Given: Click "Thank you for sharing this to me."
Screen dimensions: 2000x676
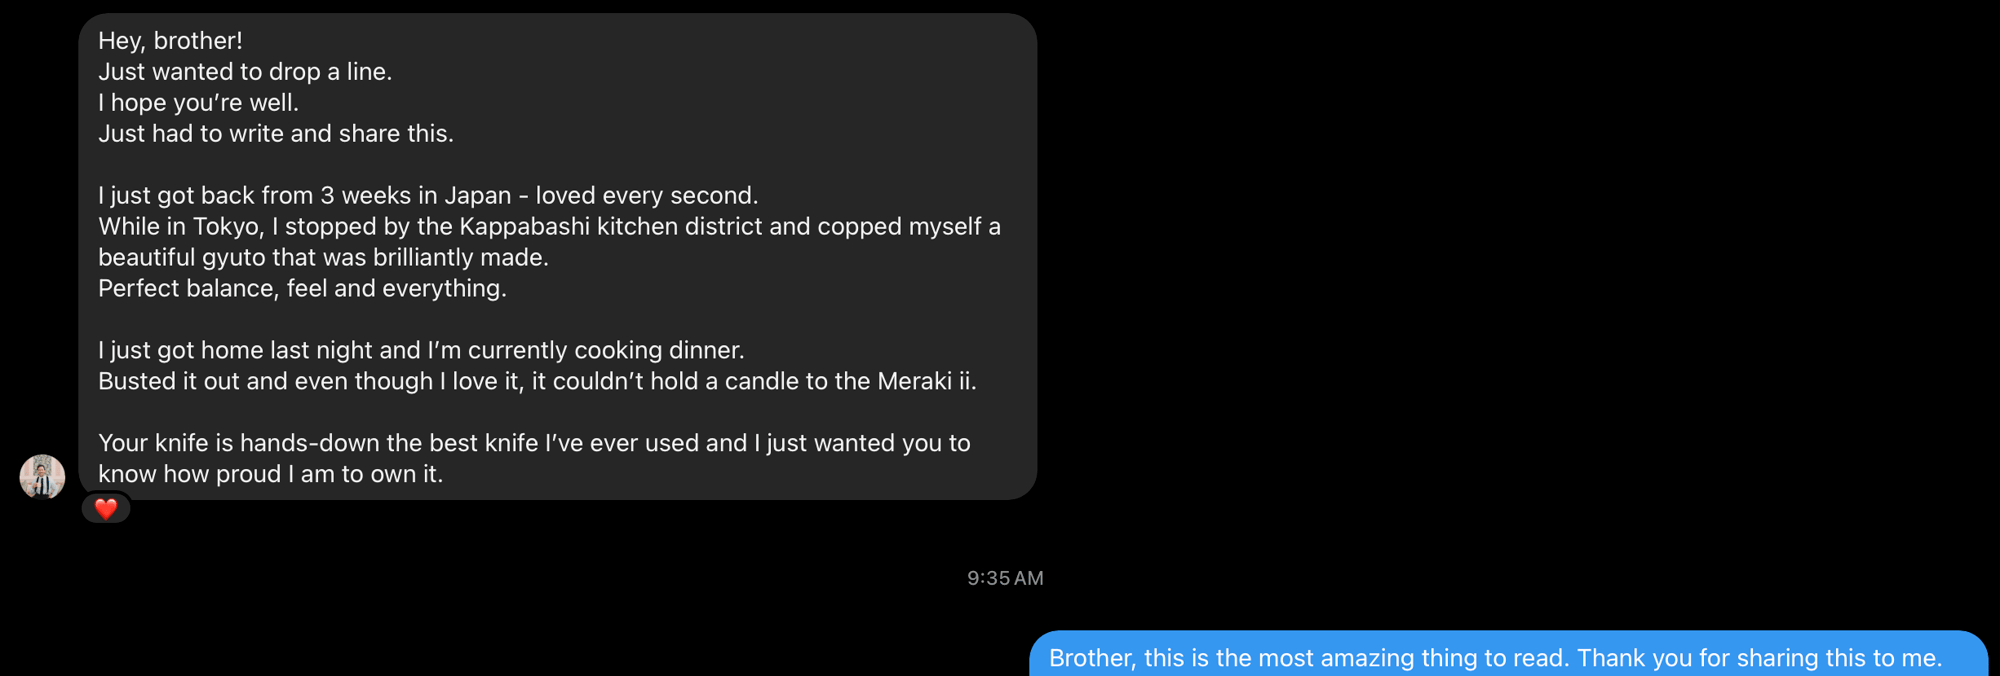Looking at the screenshot, I should pyautogui.click(x=1759, y=658).
